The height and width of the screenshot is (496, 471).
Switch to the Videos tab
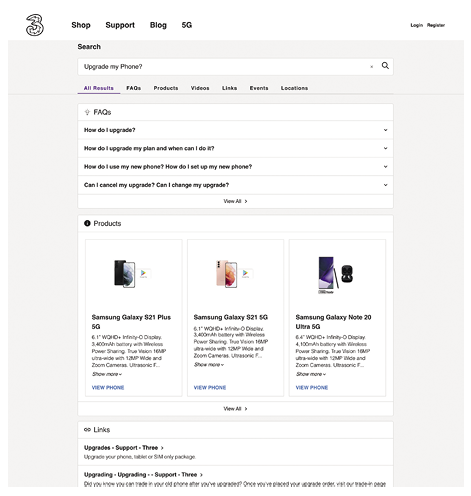[200, 88]
